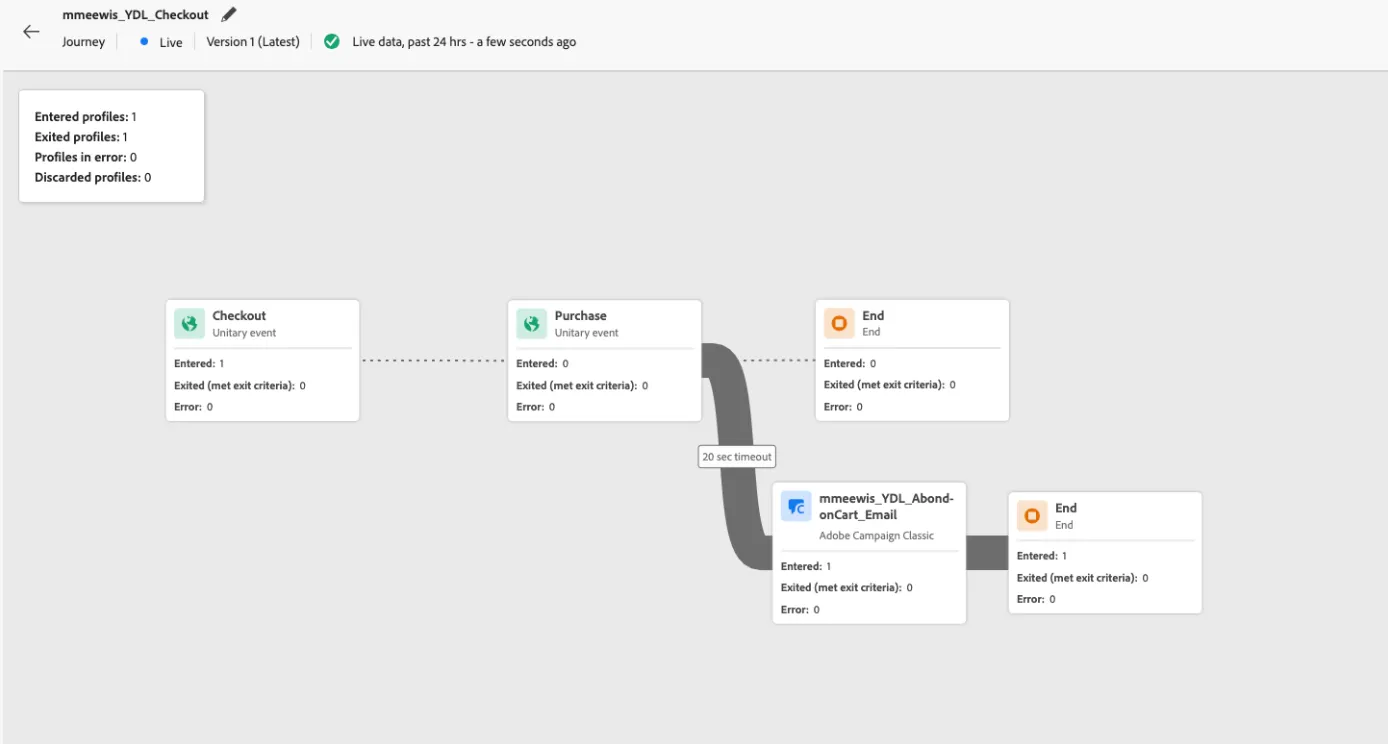
Task: Click the Purchase event globe icon
Action: 532,324
